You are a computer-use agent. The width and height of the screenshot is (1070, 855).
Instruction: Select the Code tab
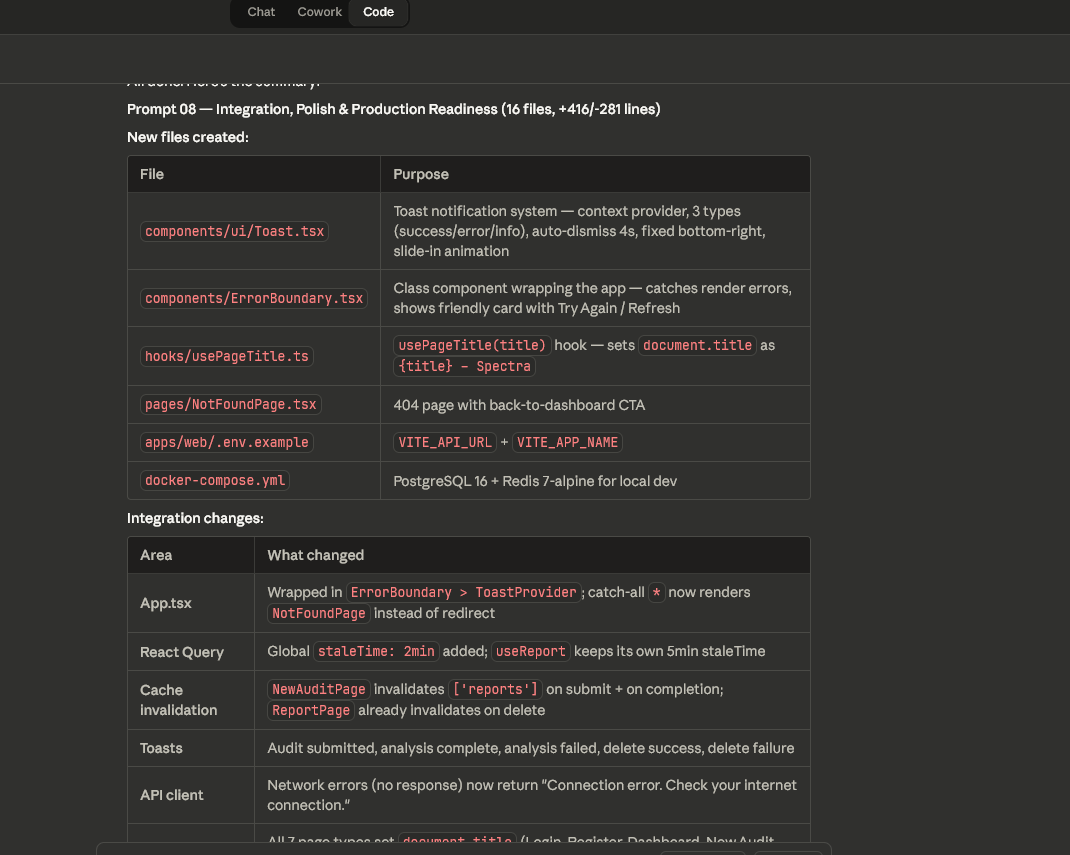(x=378, y=12)
